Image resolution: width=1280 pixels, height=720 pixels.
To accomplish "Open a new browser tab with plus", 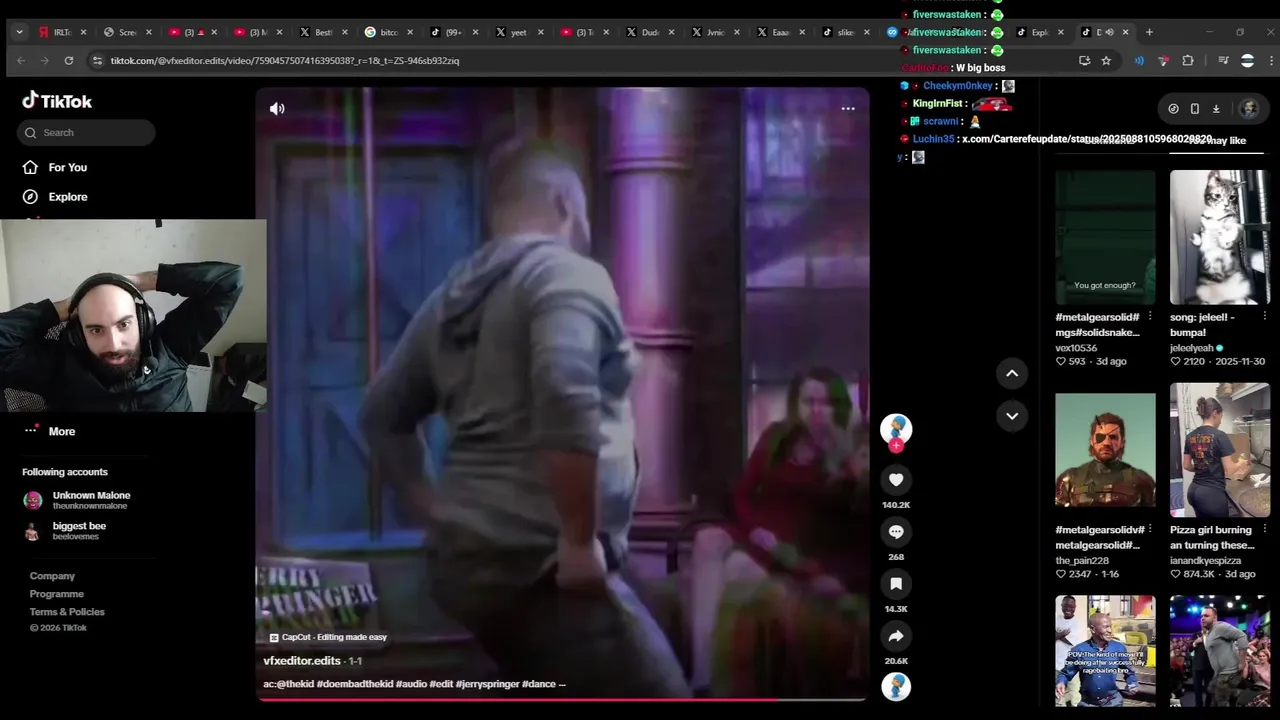I will [1149, 32].
